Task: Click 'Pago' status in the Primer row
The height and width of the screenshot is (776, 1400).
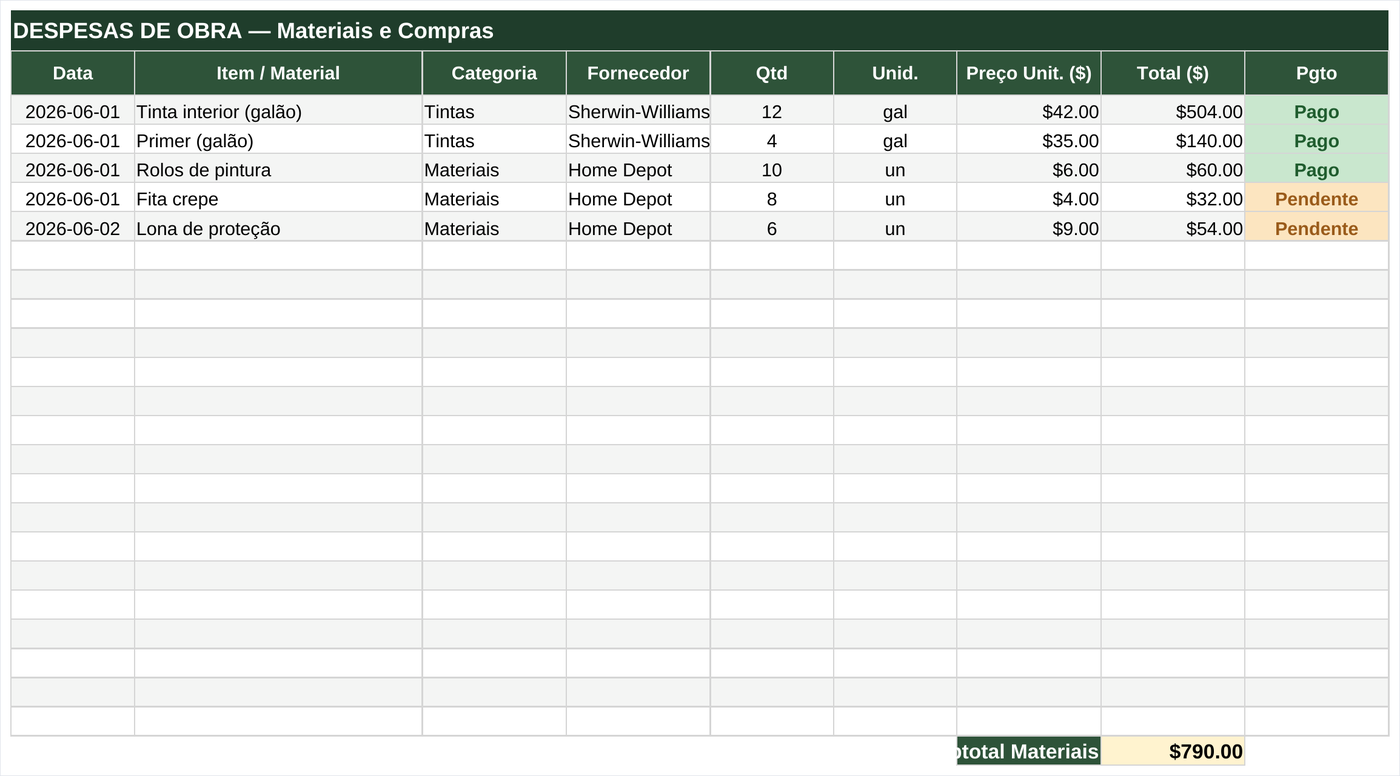Action: (x=1316, y=140)
